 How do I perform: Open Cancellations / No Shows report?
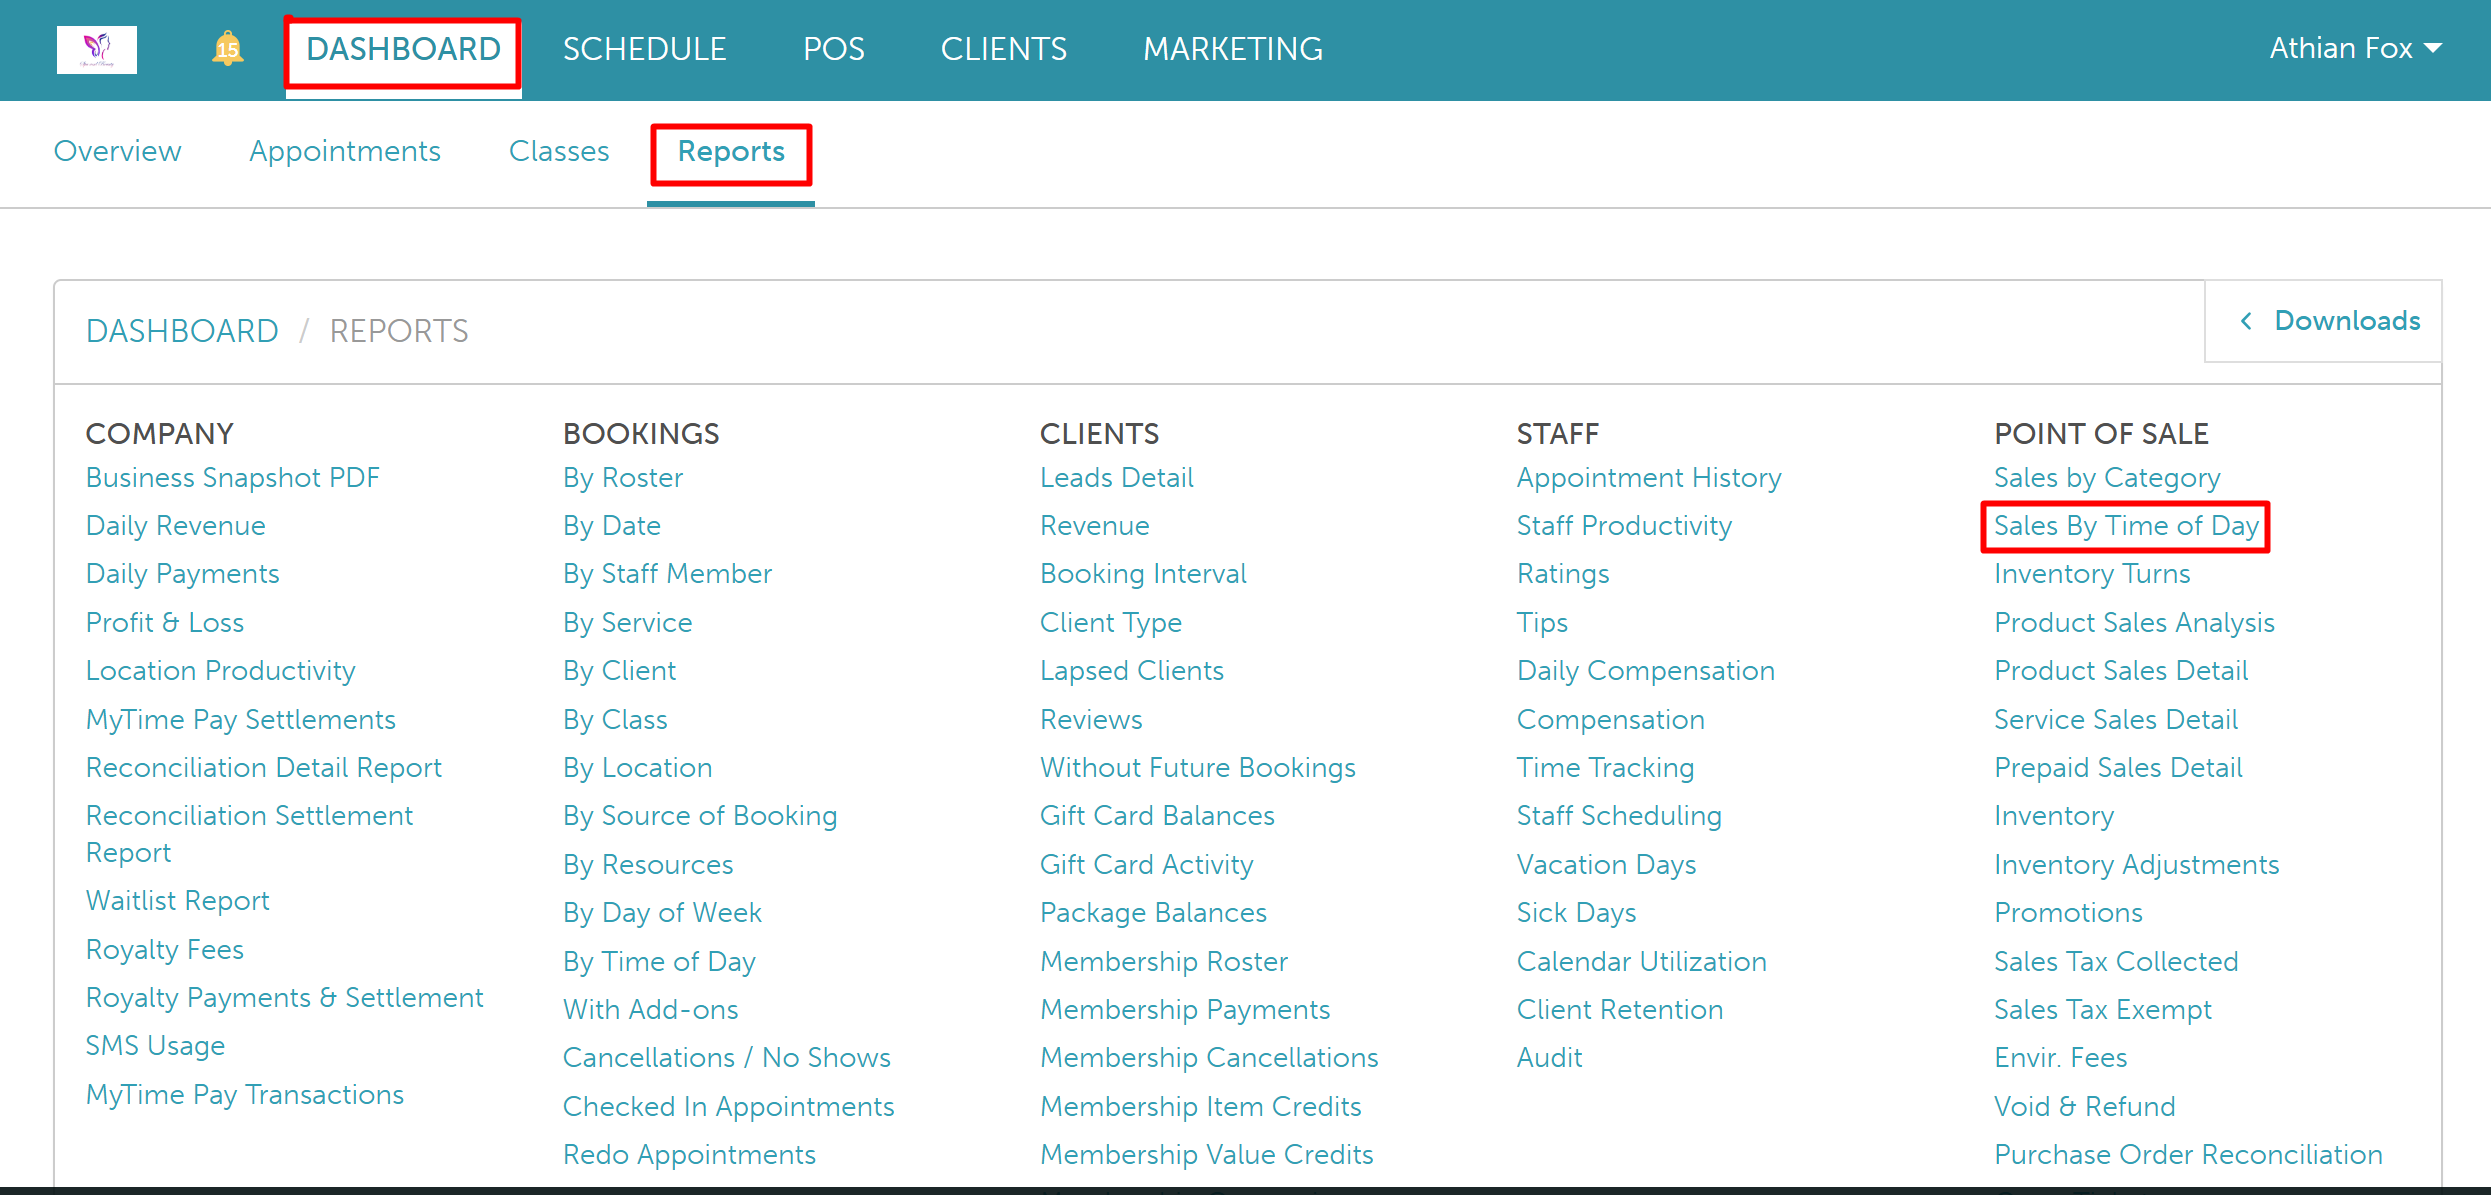726,1058
